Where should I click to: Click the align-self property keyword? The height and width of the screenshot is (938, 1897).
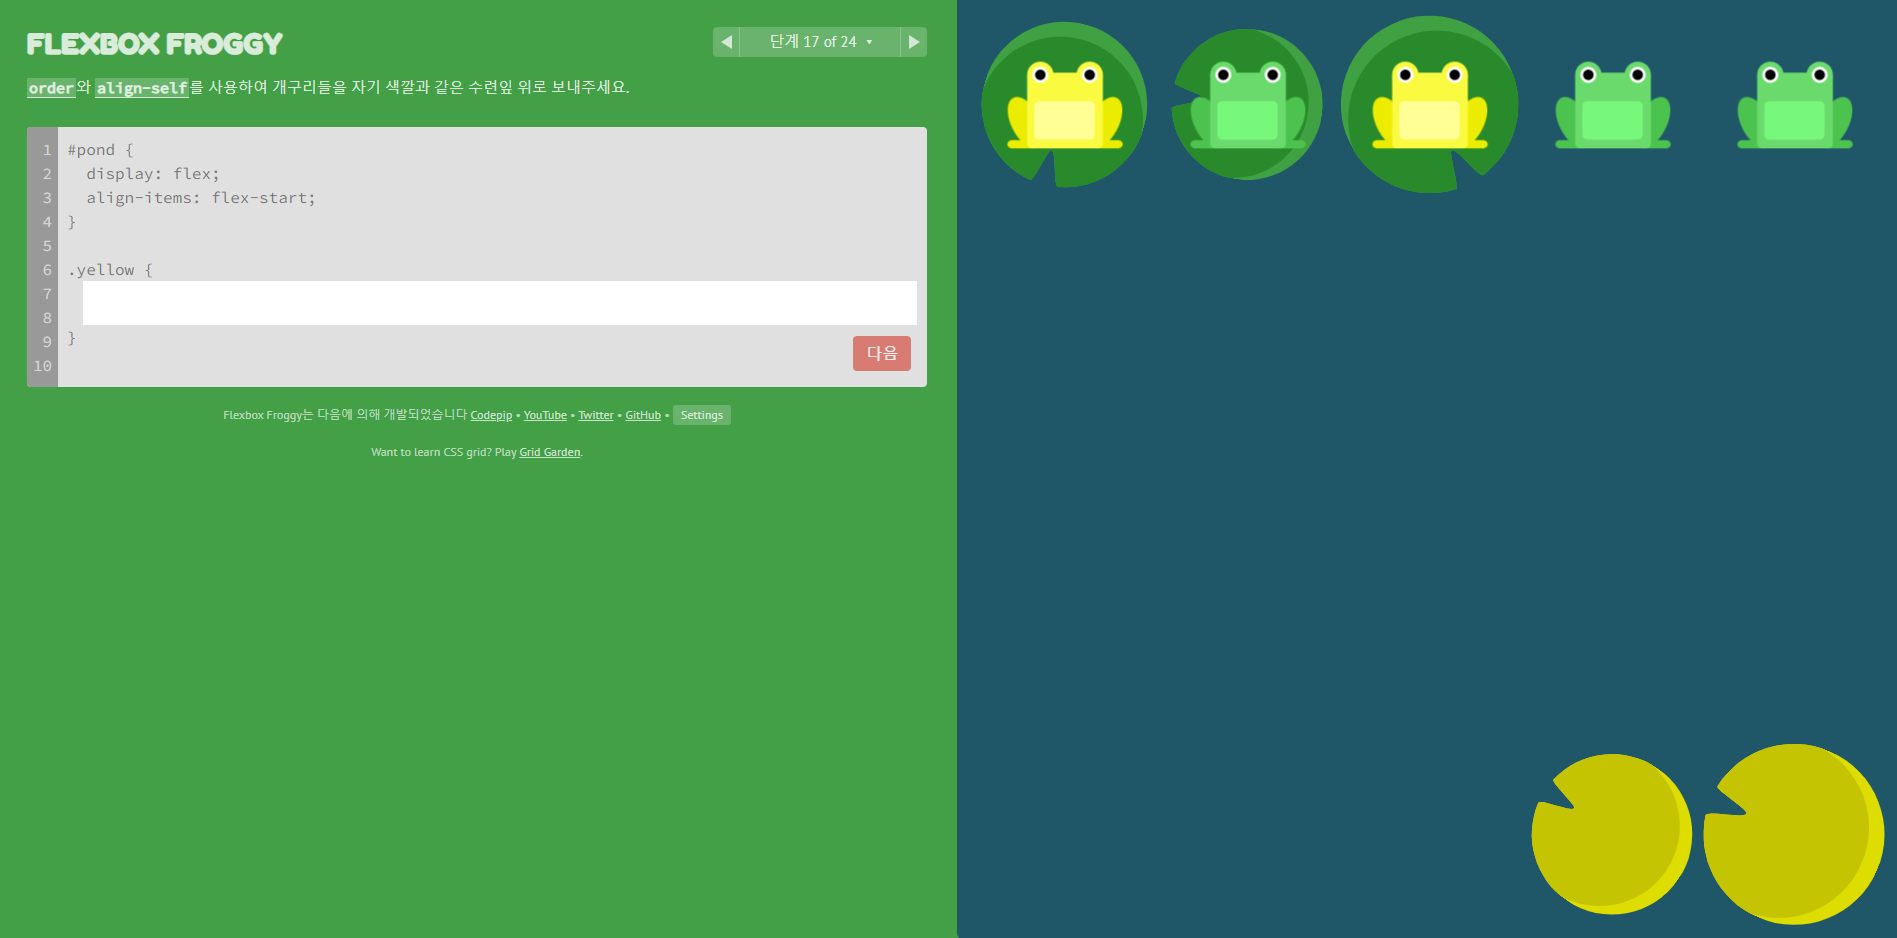pos(142,88)
